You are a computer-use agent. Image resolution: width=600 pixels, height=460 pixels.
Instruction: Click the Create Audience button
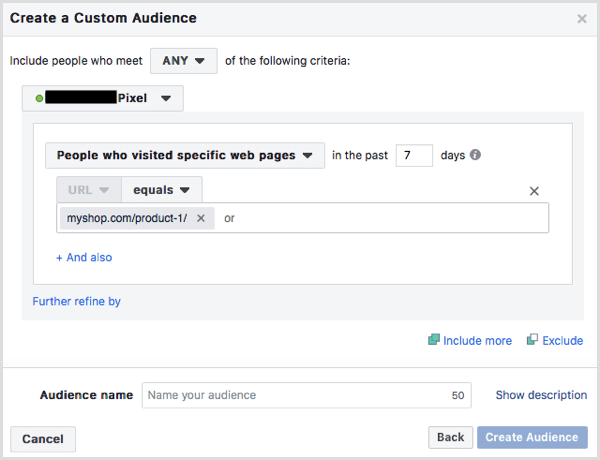pos(533,437)
